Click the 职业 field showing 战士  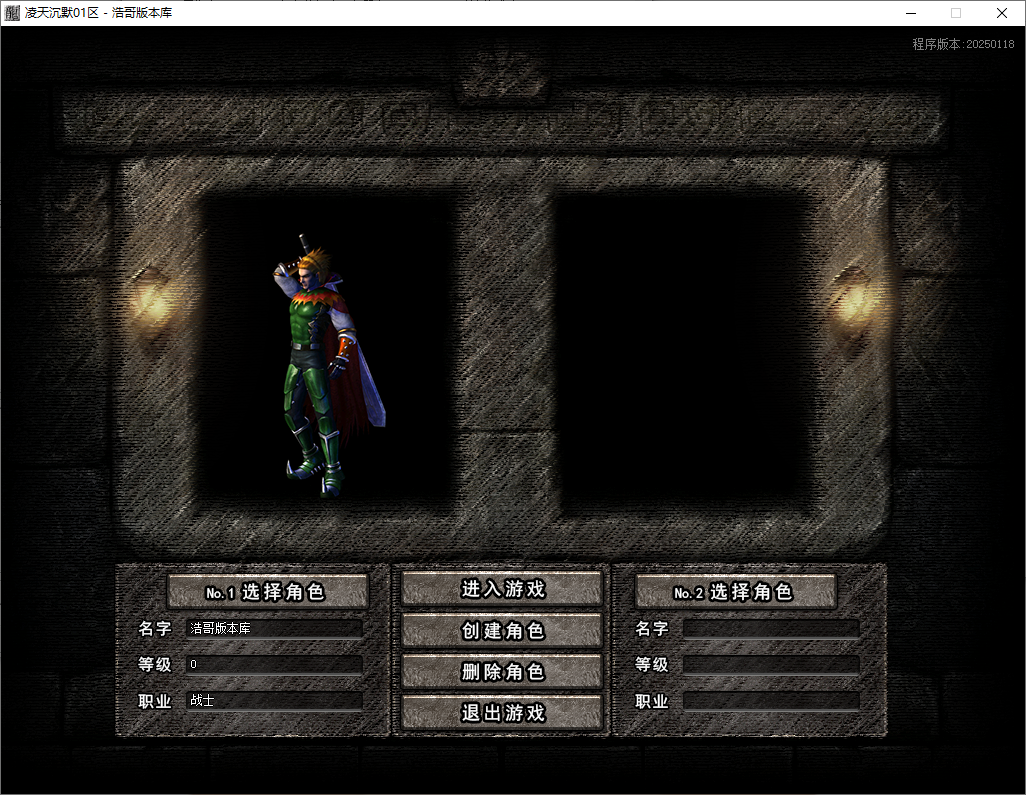[x=274, y=701]
